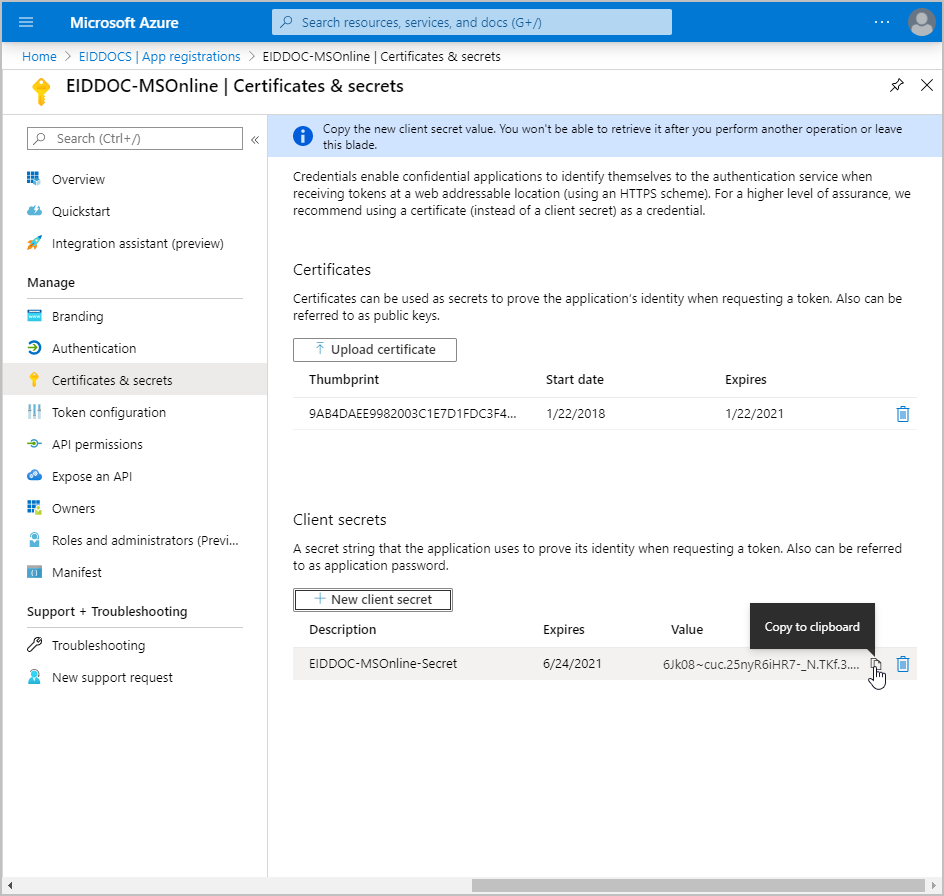Delete the EIDDOC-MSOnline-Secret client secret
Image resolution: width=944 pixels, height=896 pixels.
[903, 664]
